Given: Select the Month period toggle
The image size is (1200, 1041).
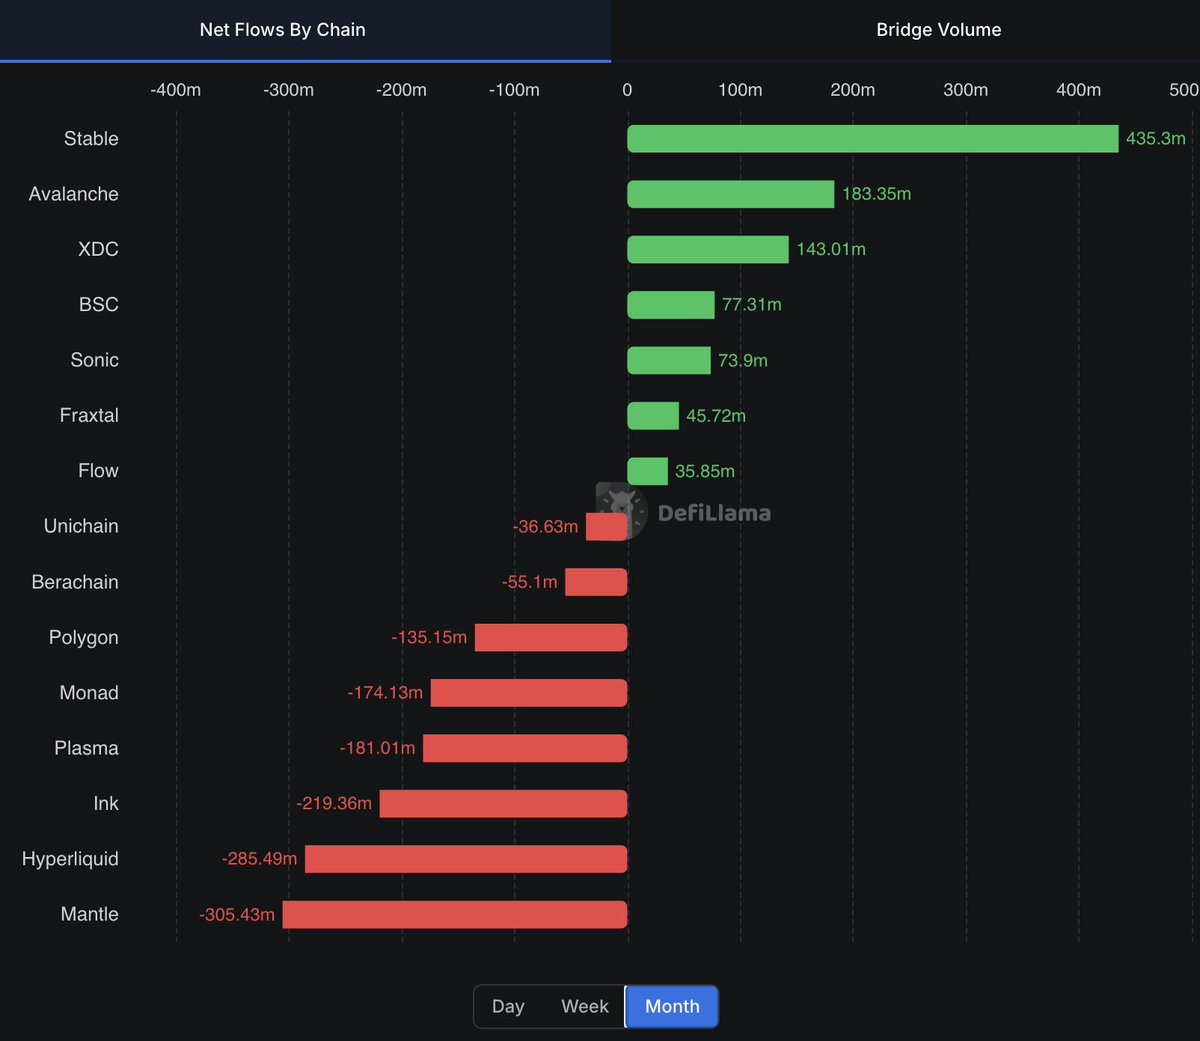Looking at the screenshot, I should point(672,1006).
